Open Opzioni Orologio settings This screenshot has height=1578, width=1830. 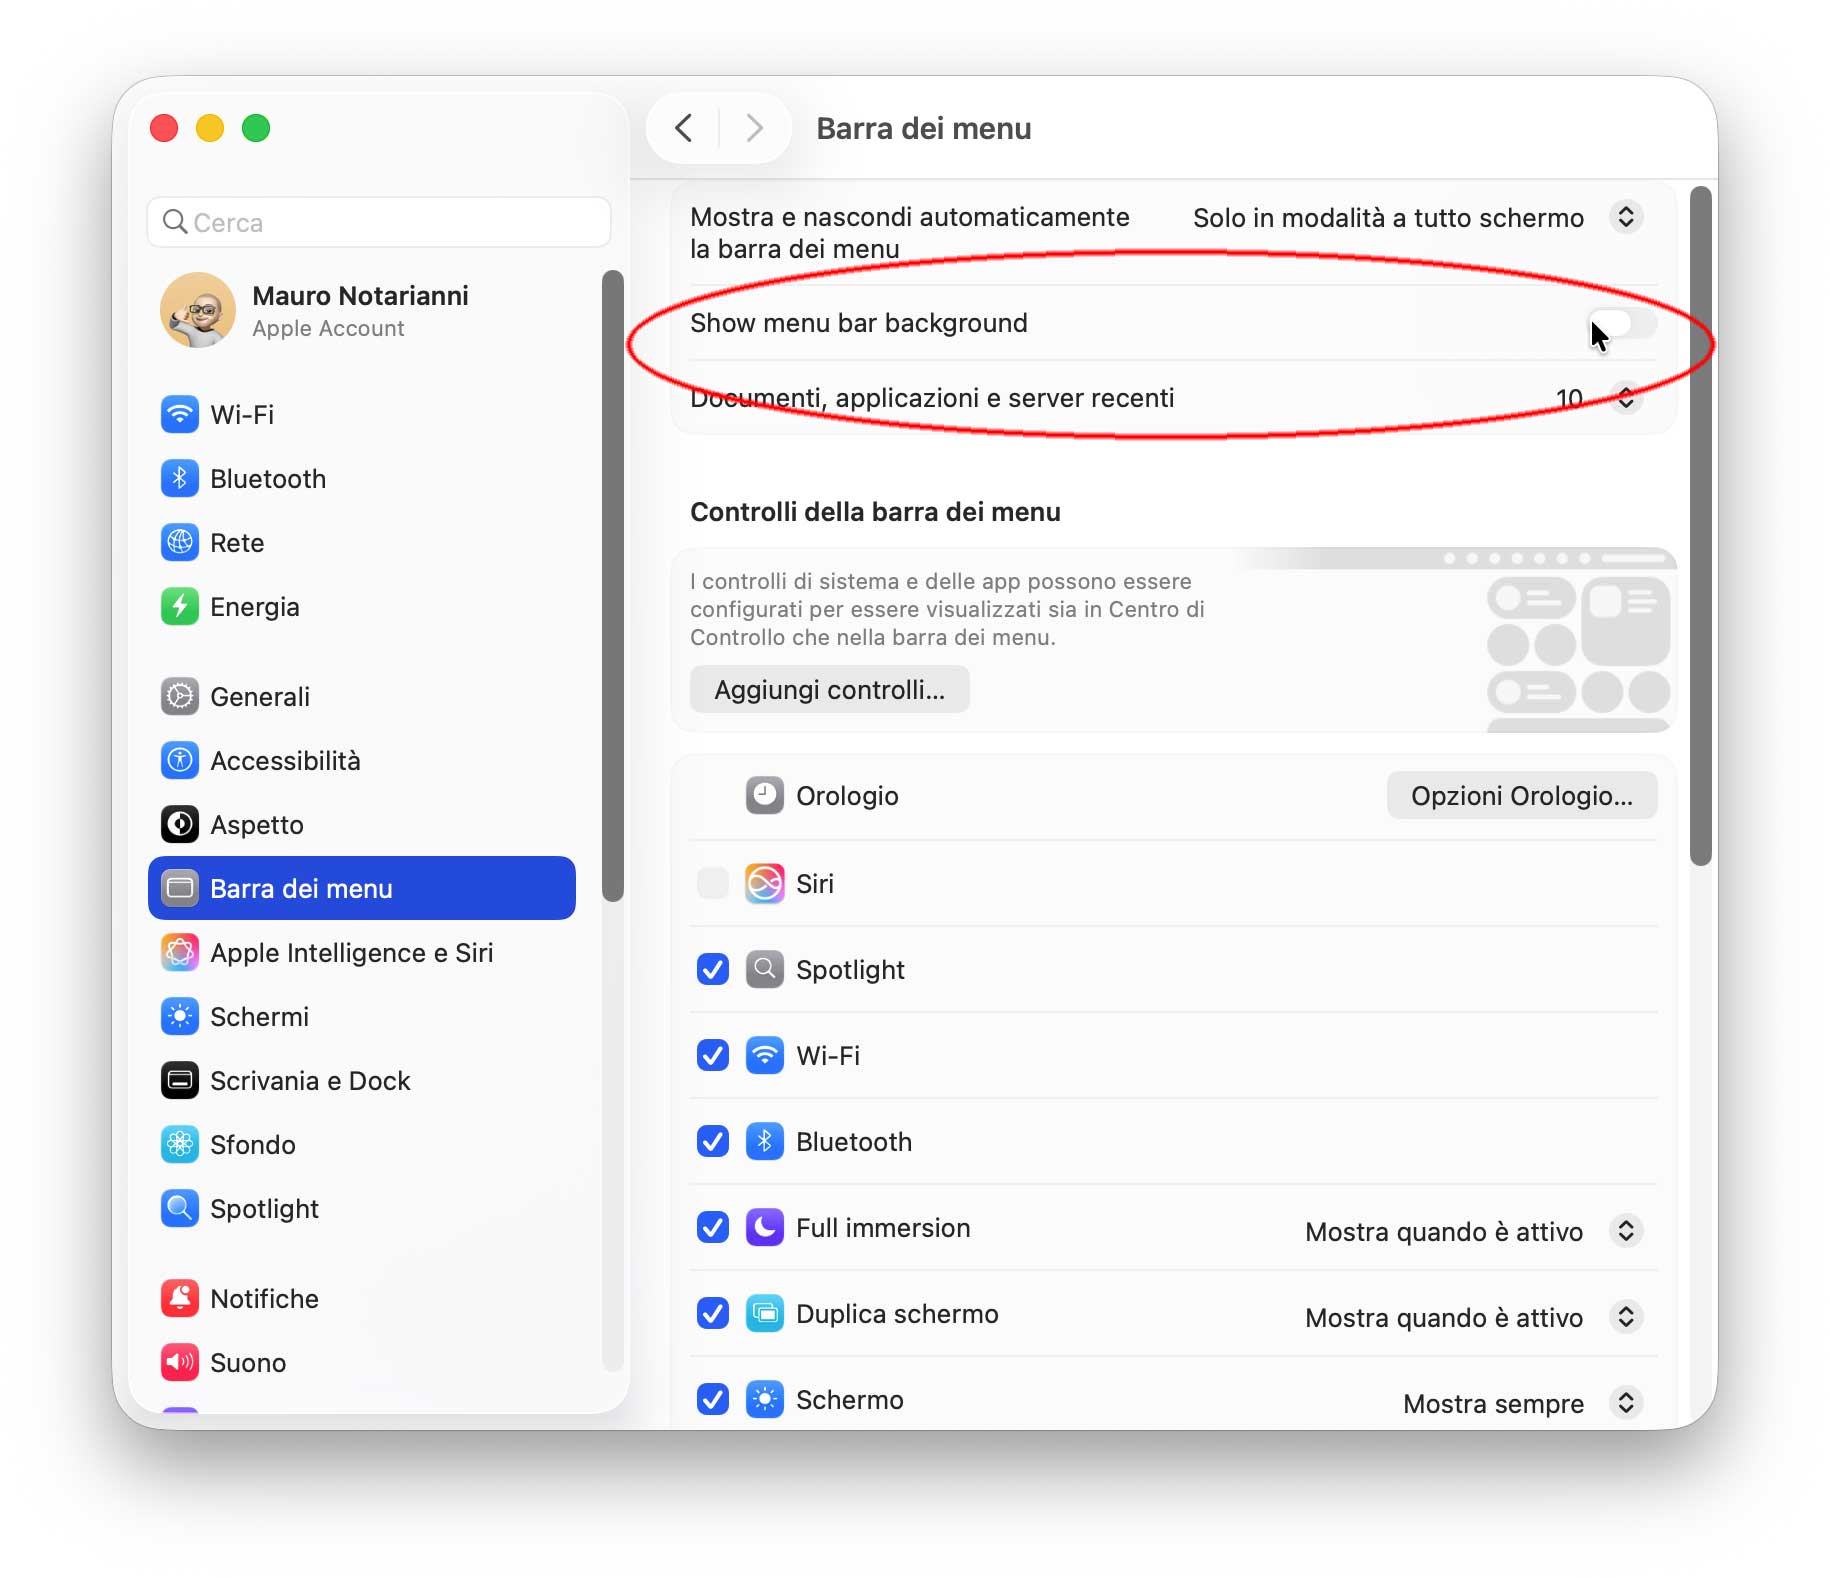tap(1521, 795)
